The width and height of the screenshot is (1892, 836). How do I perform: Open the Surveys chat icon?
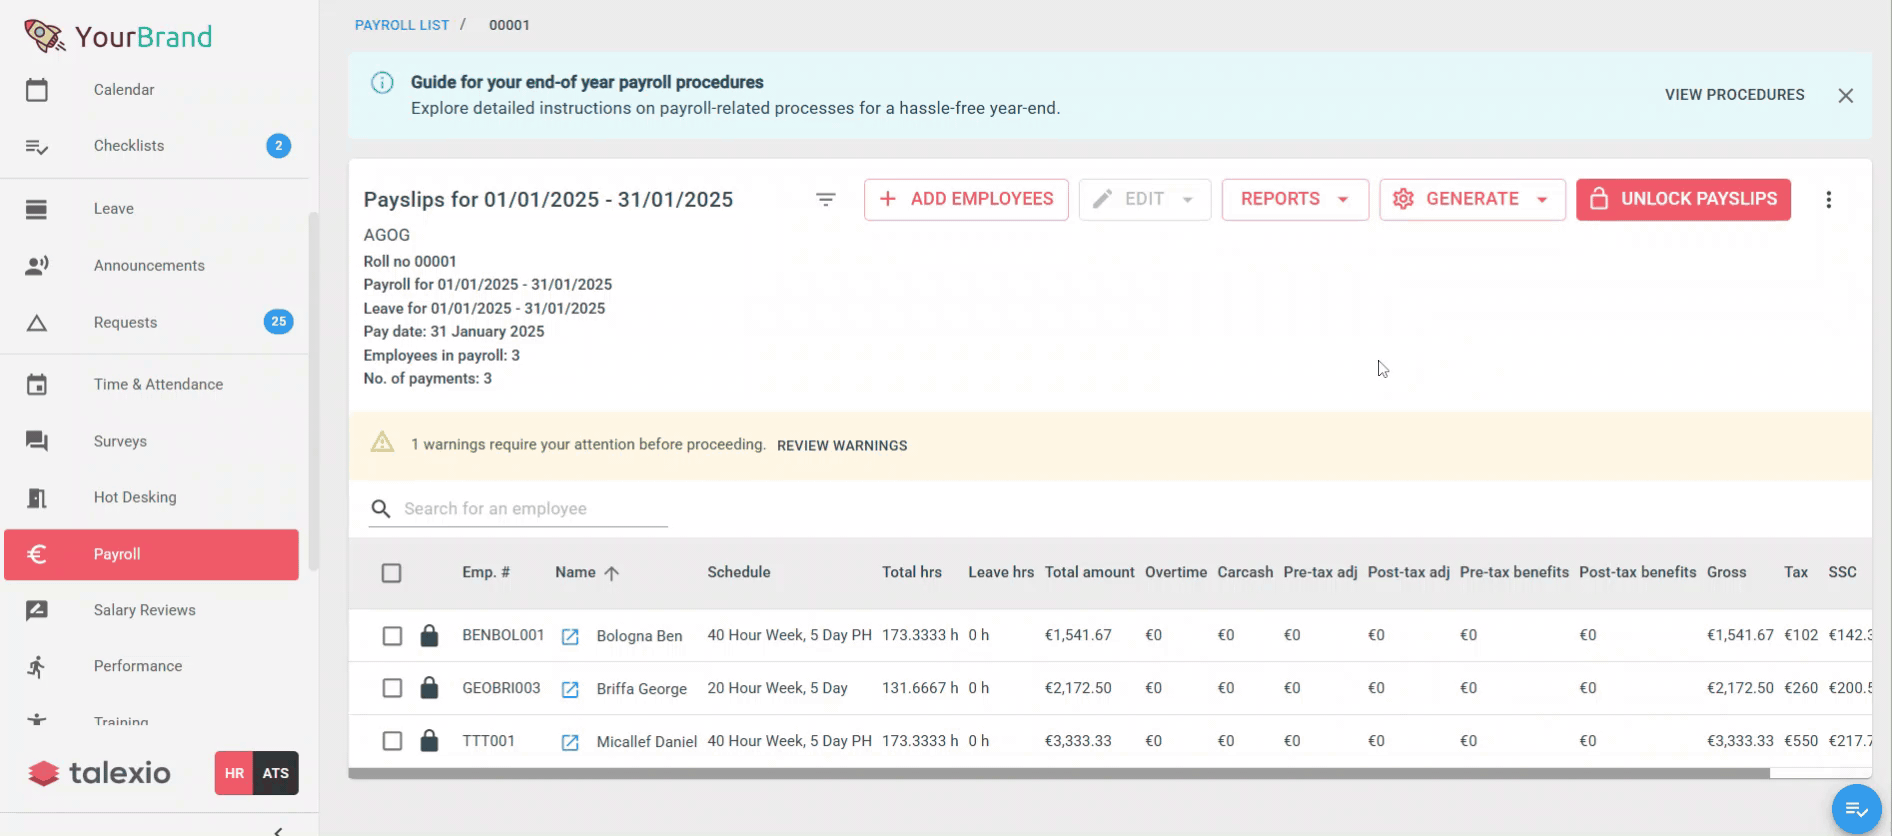click(x=37, y=441)
